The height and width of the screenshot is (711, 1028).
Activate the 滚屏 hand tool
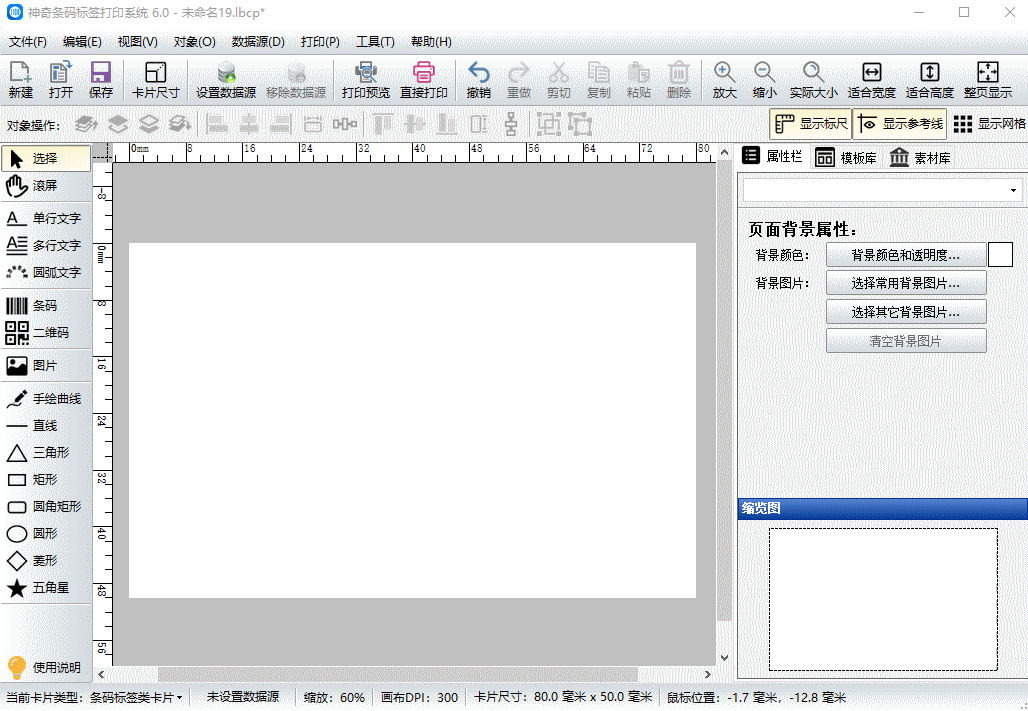point(46,186)
